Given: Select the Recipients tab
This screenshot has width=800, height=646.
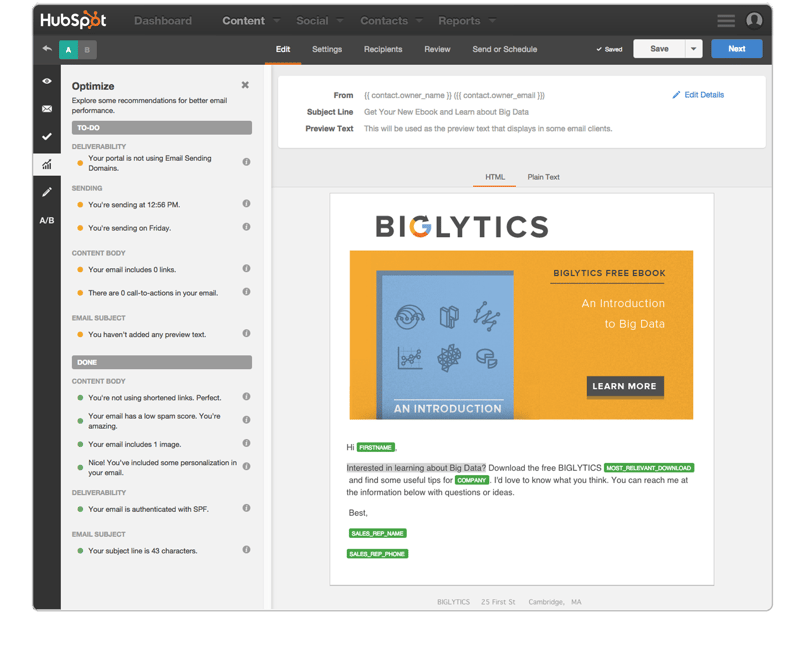Looking at the screenshot, I should tap(383, 49).
